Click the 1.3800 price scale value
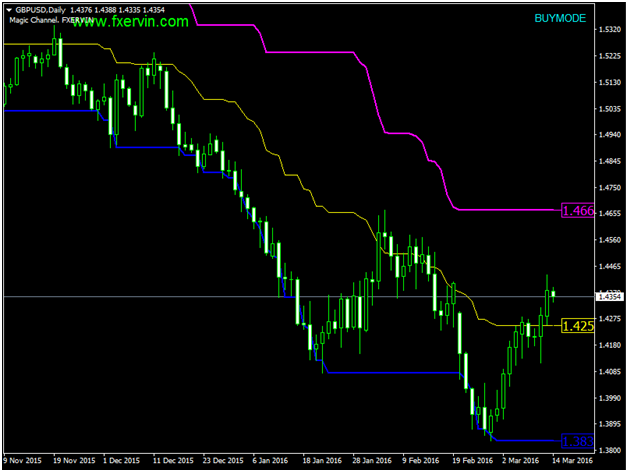 (610, 450)
